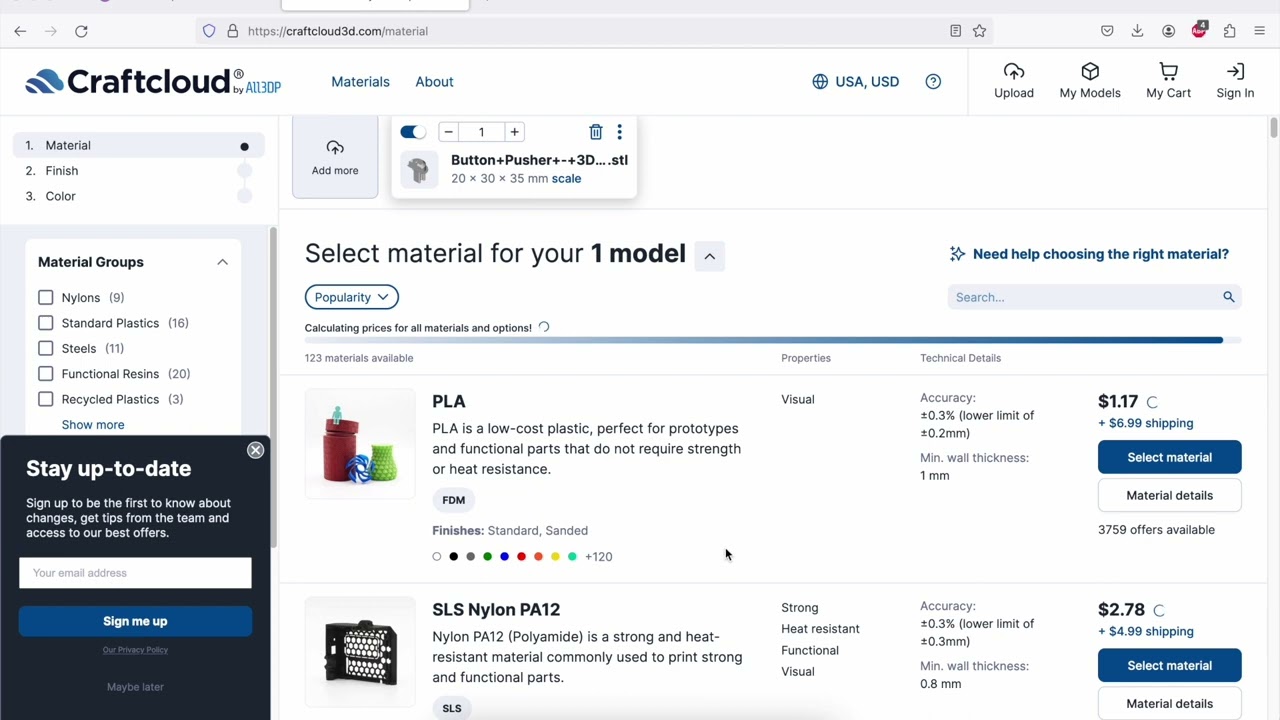1280x720 pixels.
Task: Click the tracking protection shield icon
Action: tap(209, 31)
